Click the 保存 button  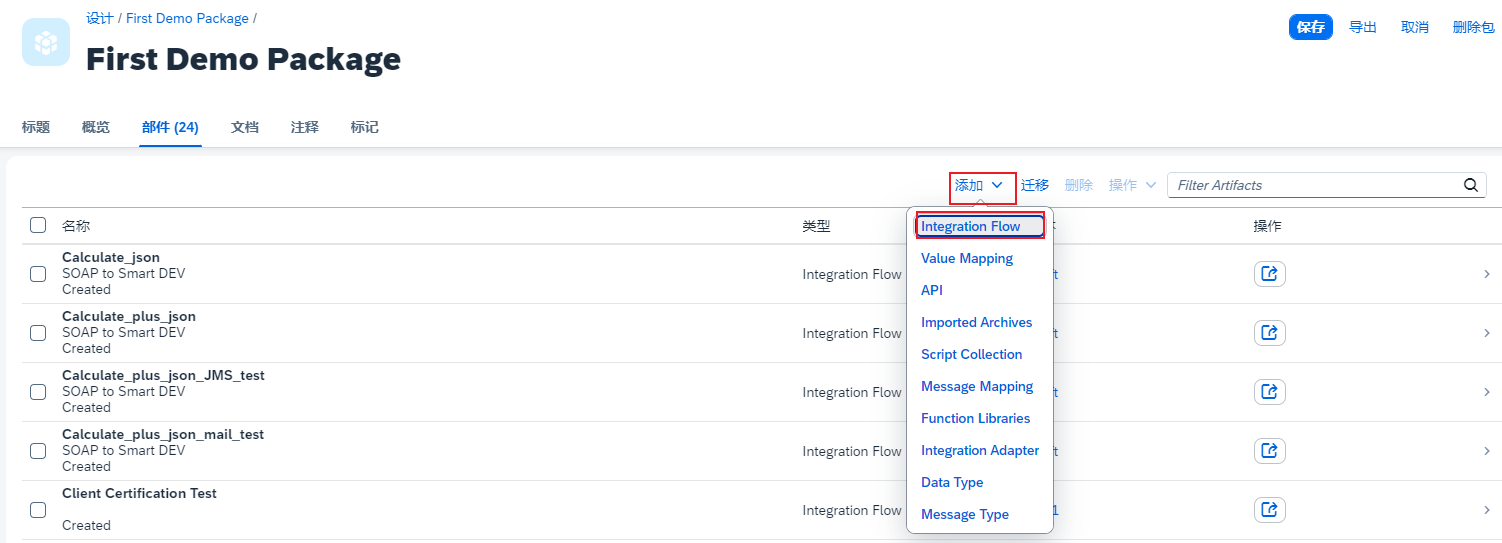click(1311, 27)
